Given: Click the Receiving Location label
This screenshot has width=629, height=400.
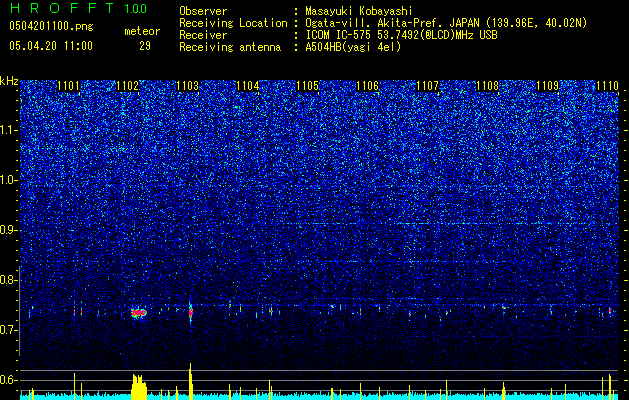Looking at the screenshot, I should point(233,23).
